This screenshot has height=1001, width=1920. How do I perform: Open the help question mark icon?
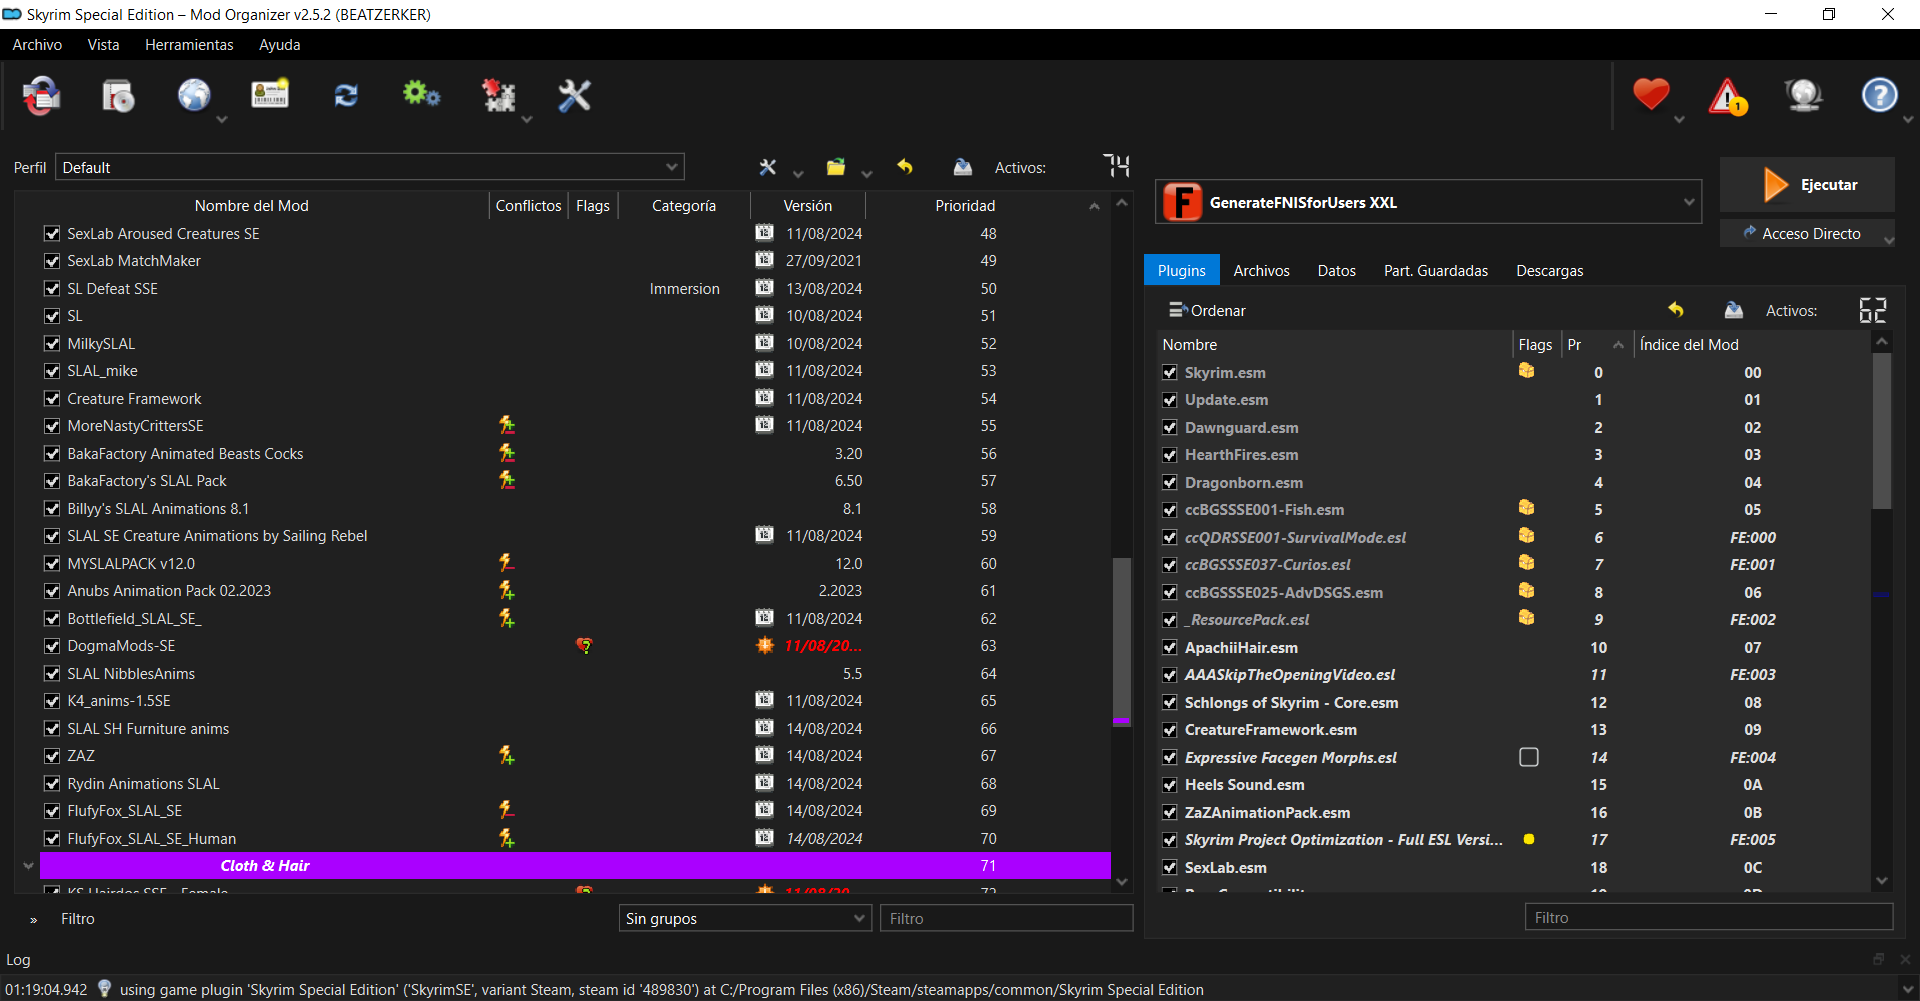click(x=1879, y=95)
